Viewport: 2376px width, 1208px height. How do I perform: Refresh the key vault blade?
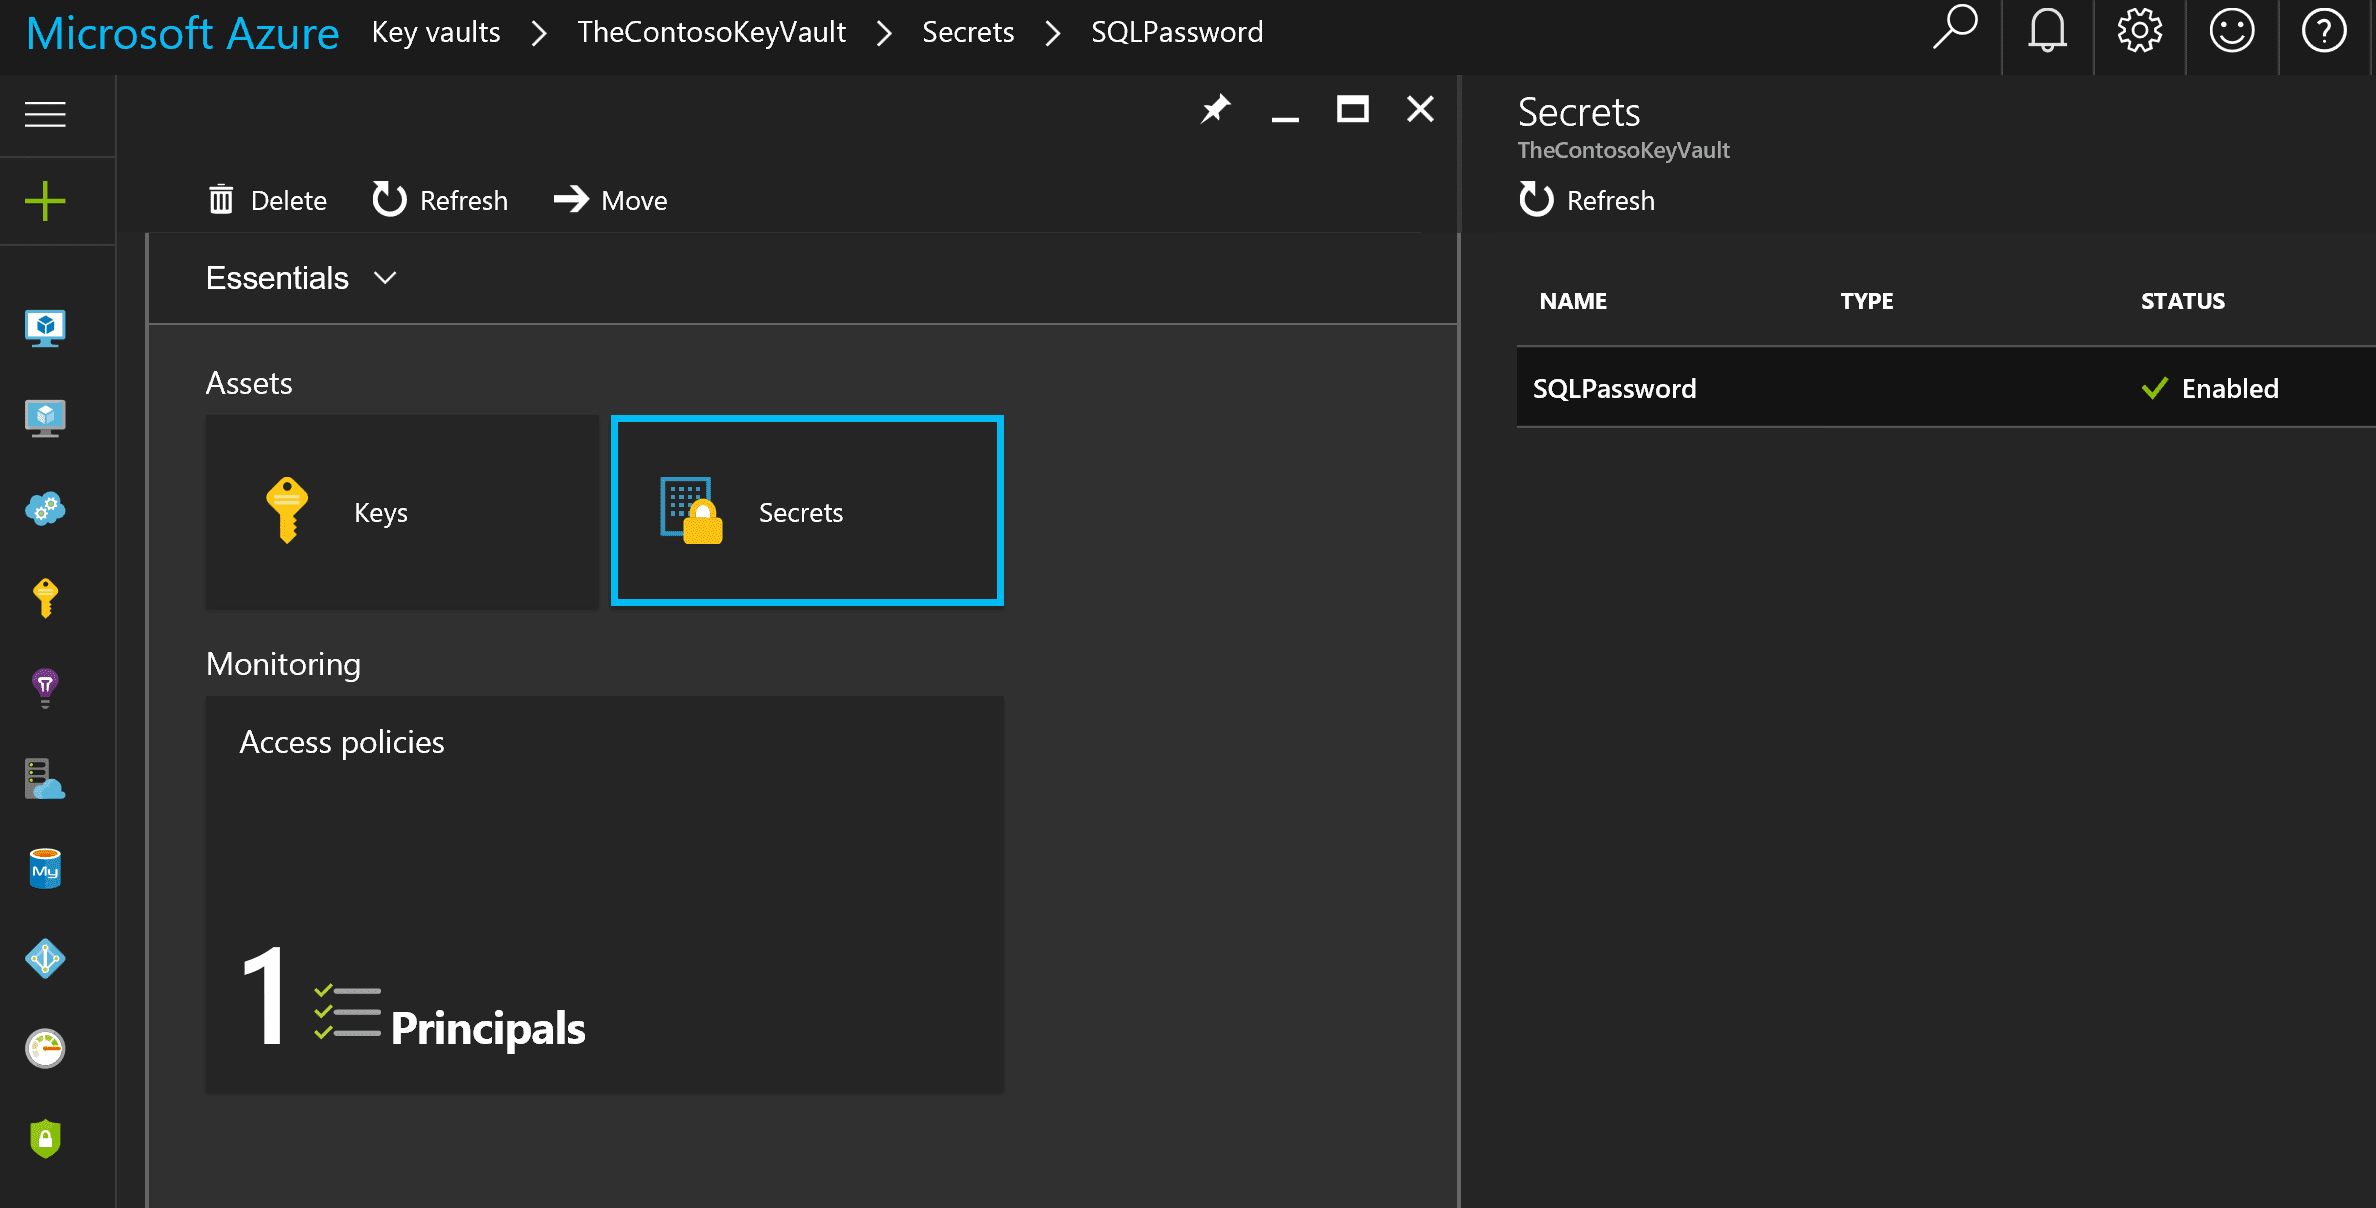(x=440, y=200)
